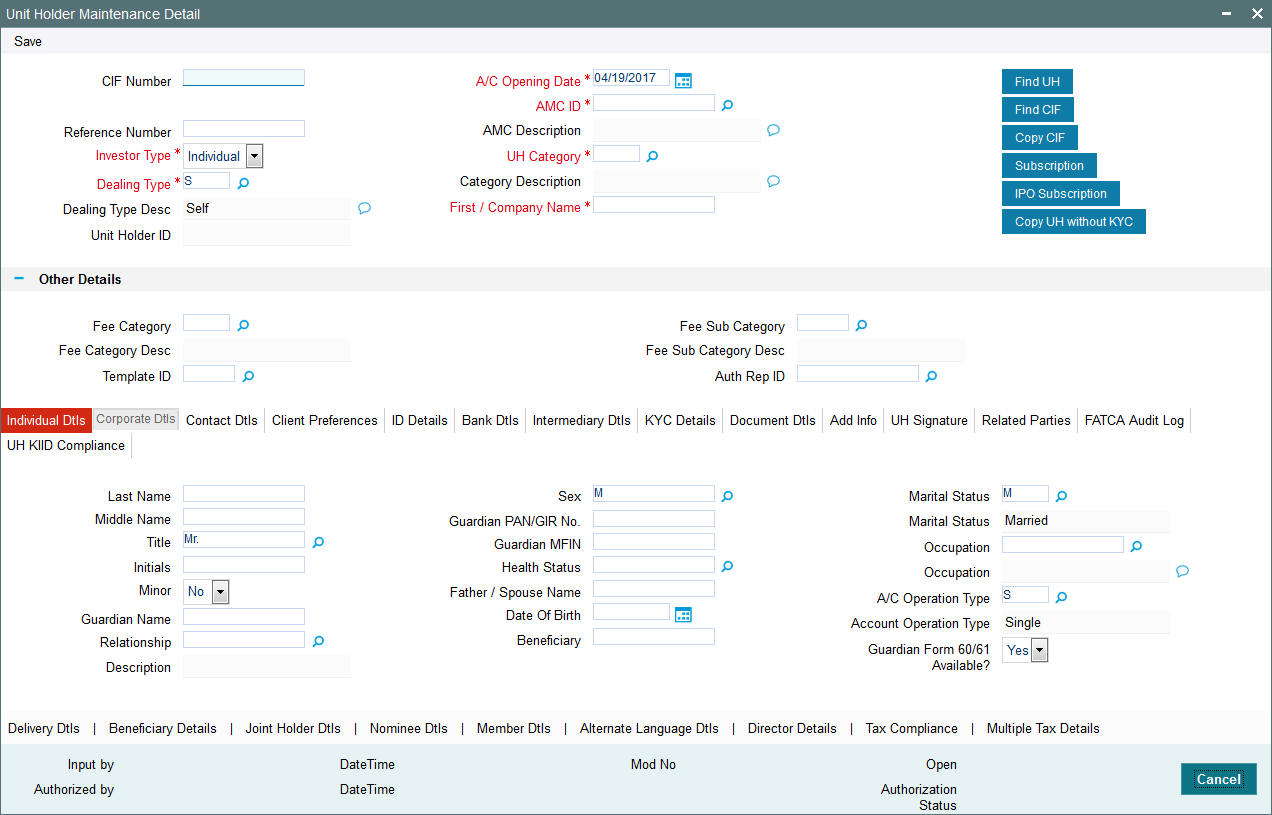
Task: Open the ID Details tab
Action: tap(420, 420)
